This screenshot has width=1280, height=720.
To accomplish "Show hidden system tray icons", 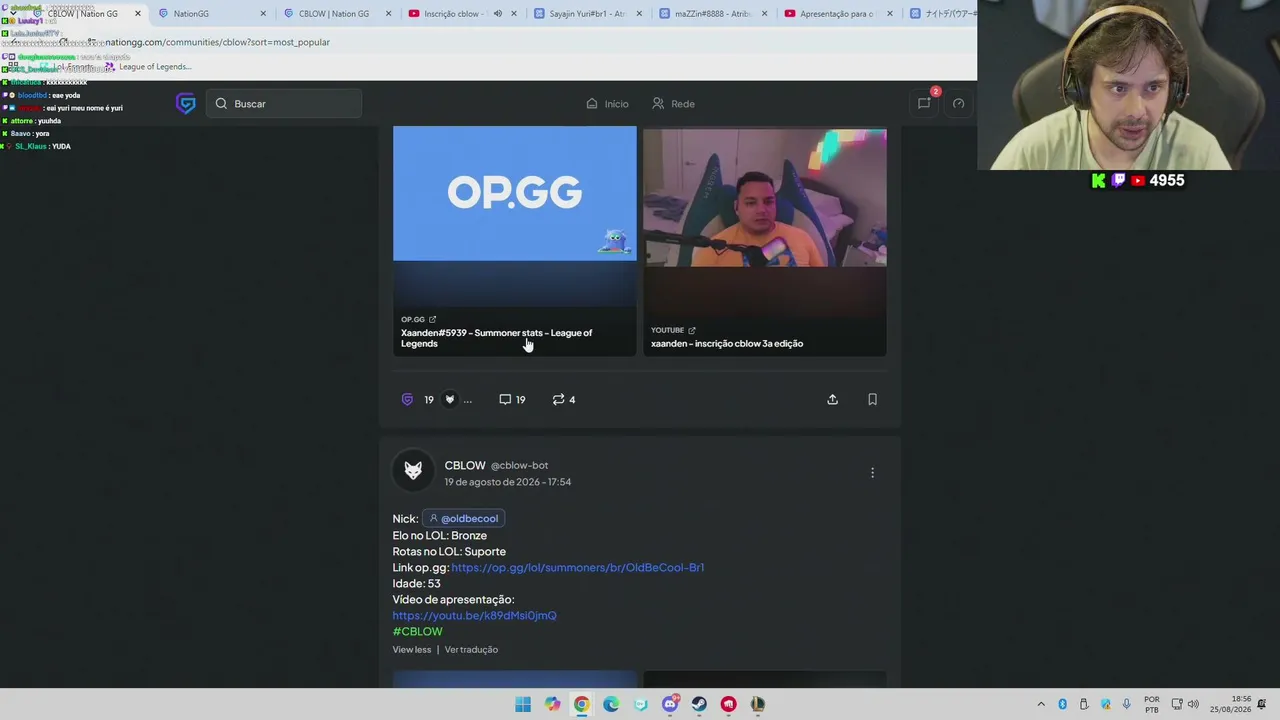I will (1041, 704).
